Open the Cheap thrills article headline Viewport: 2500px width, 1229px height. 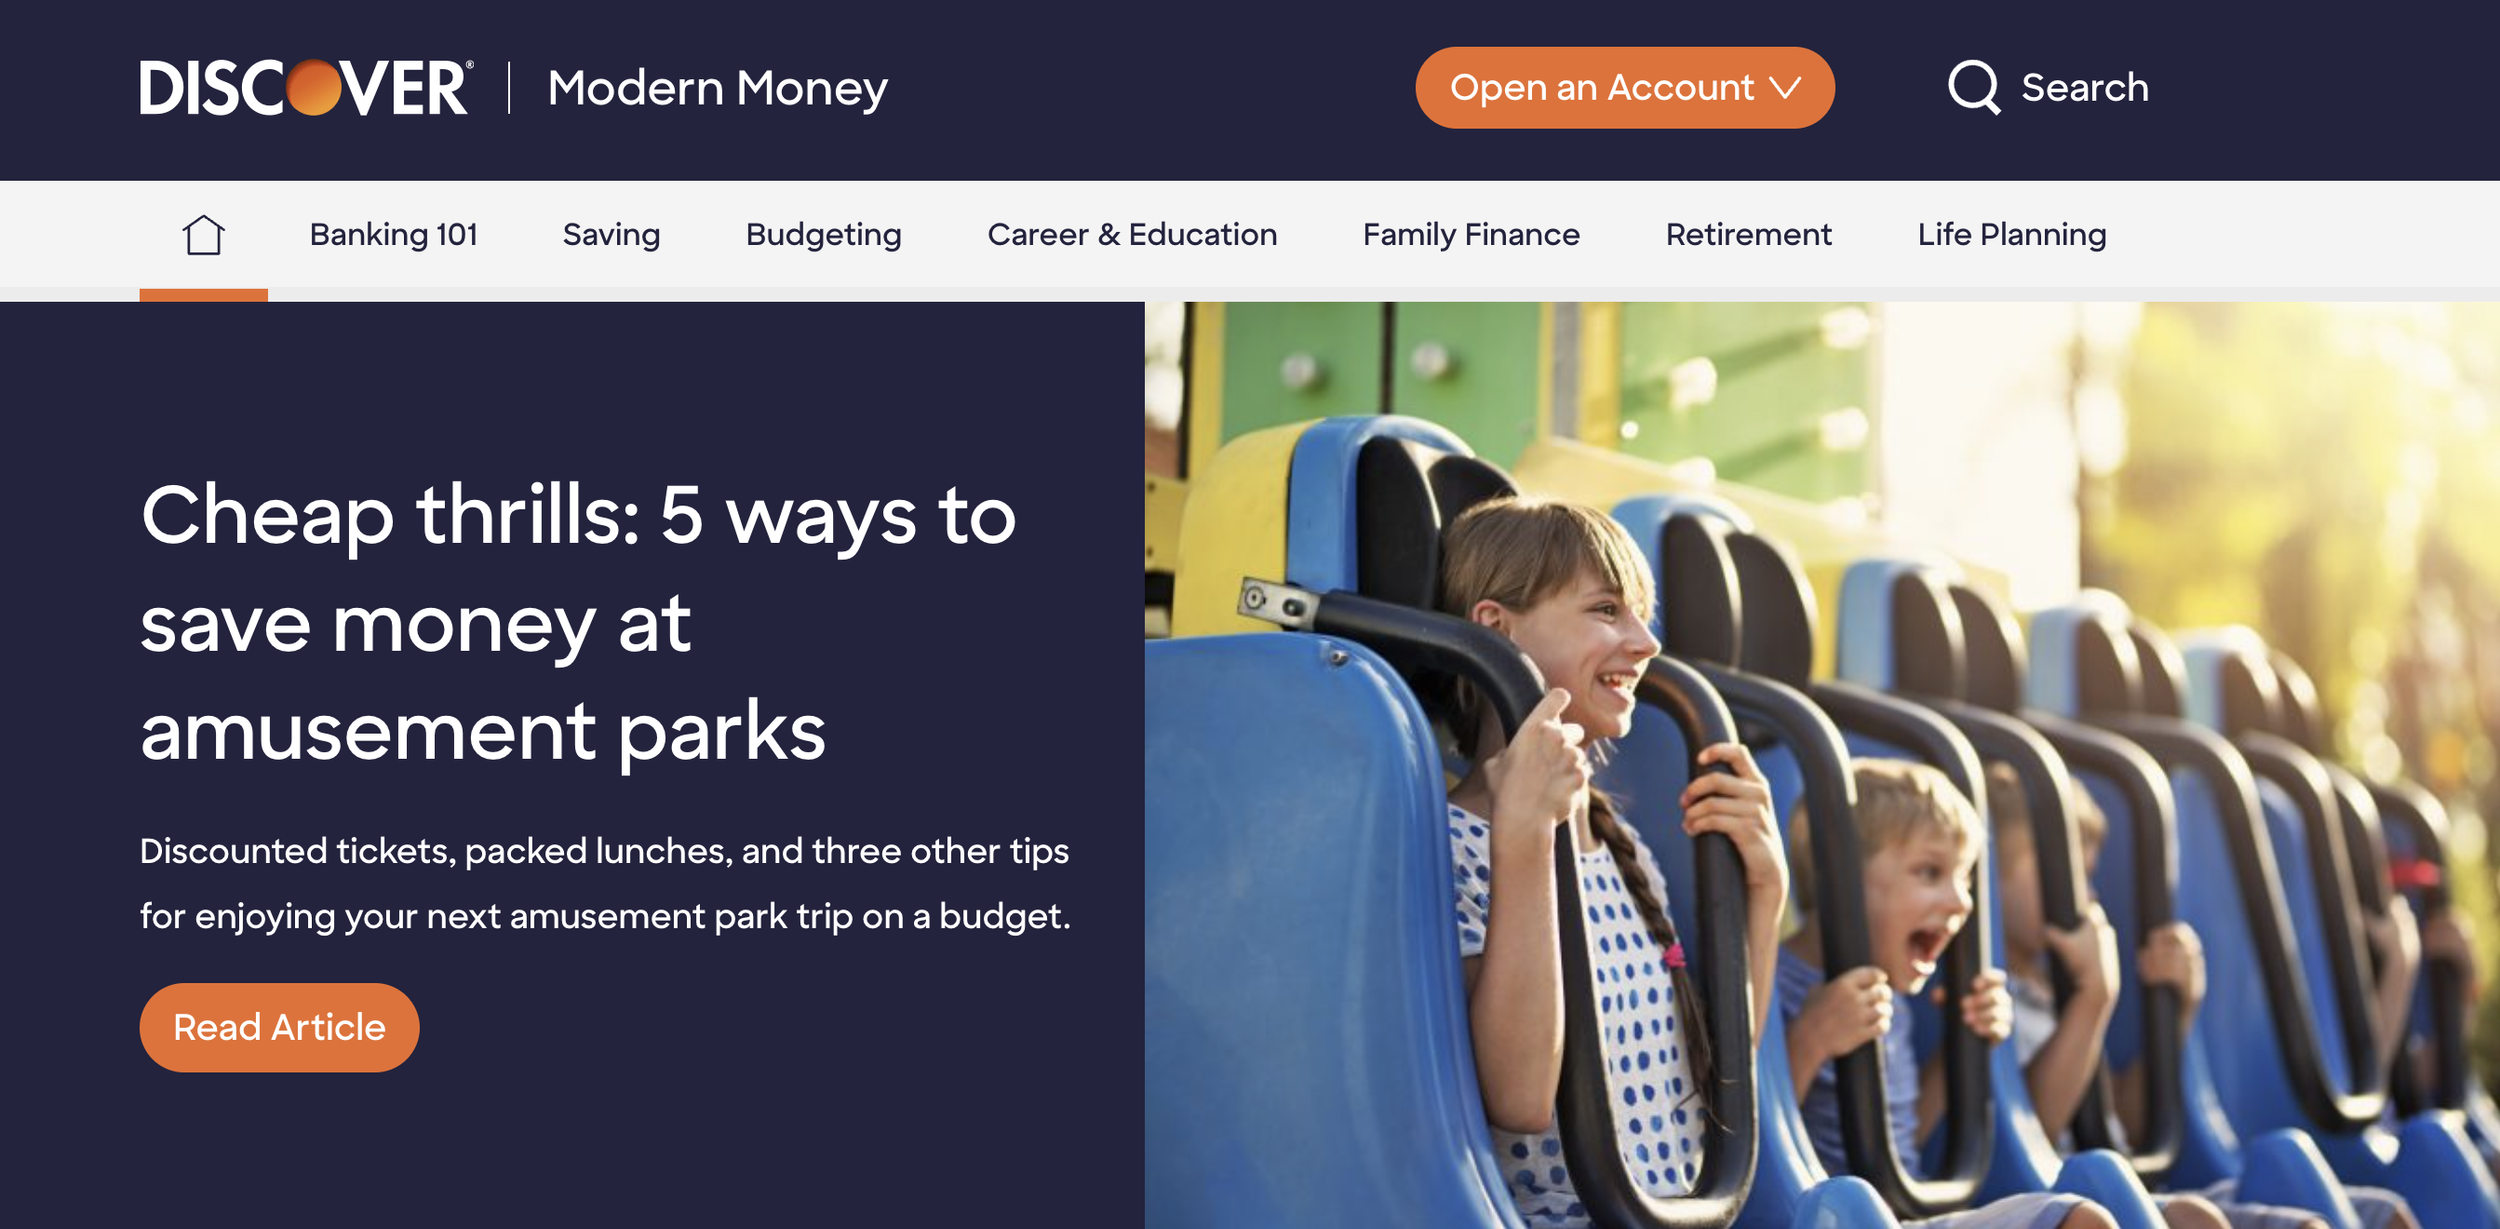578,622
